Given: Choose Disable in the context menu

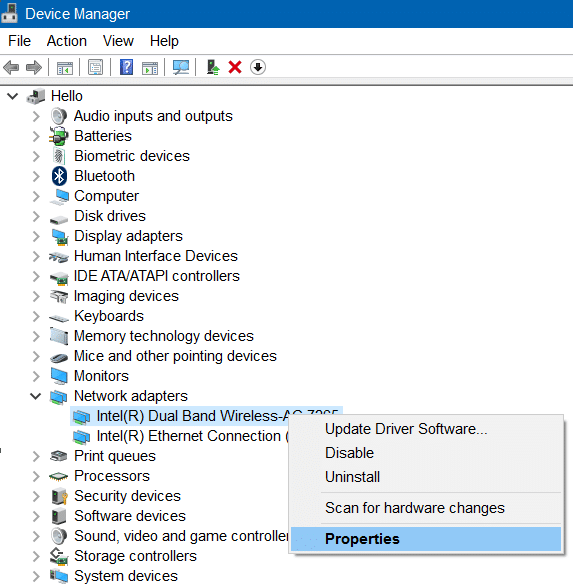Looking at the screenshot, I should 426,453.
